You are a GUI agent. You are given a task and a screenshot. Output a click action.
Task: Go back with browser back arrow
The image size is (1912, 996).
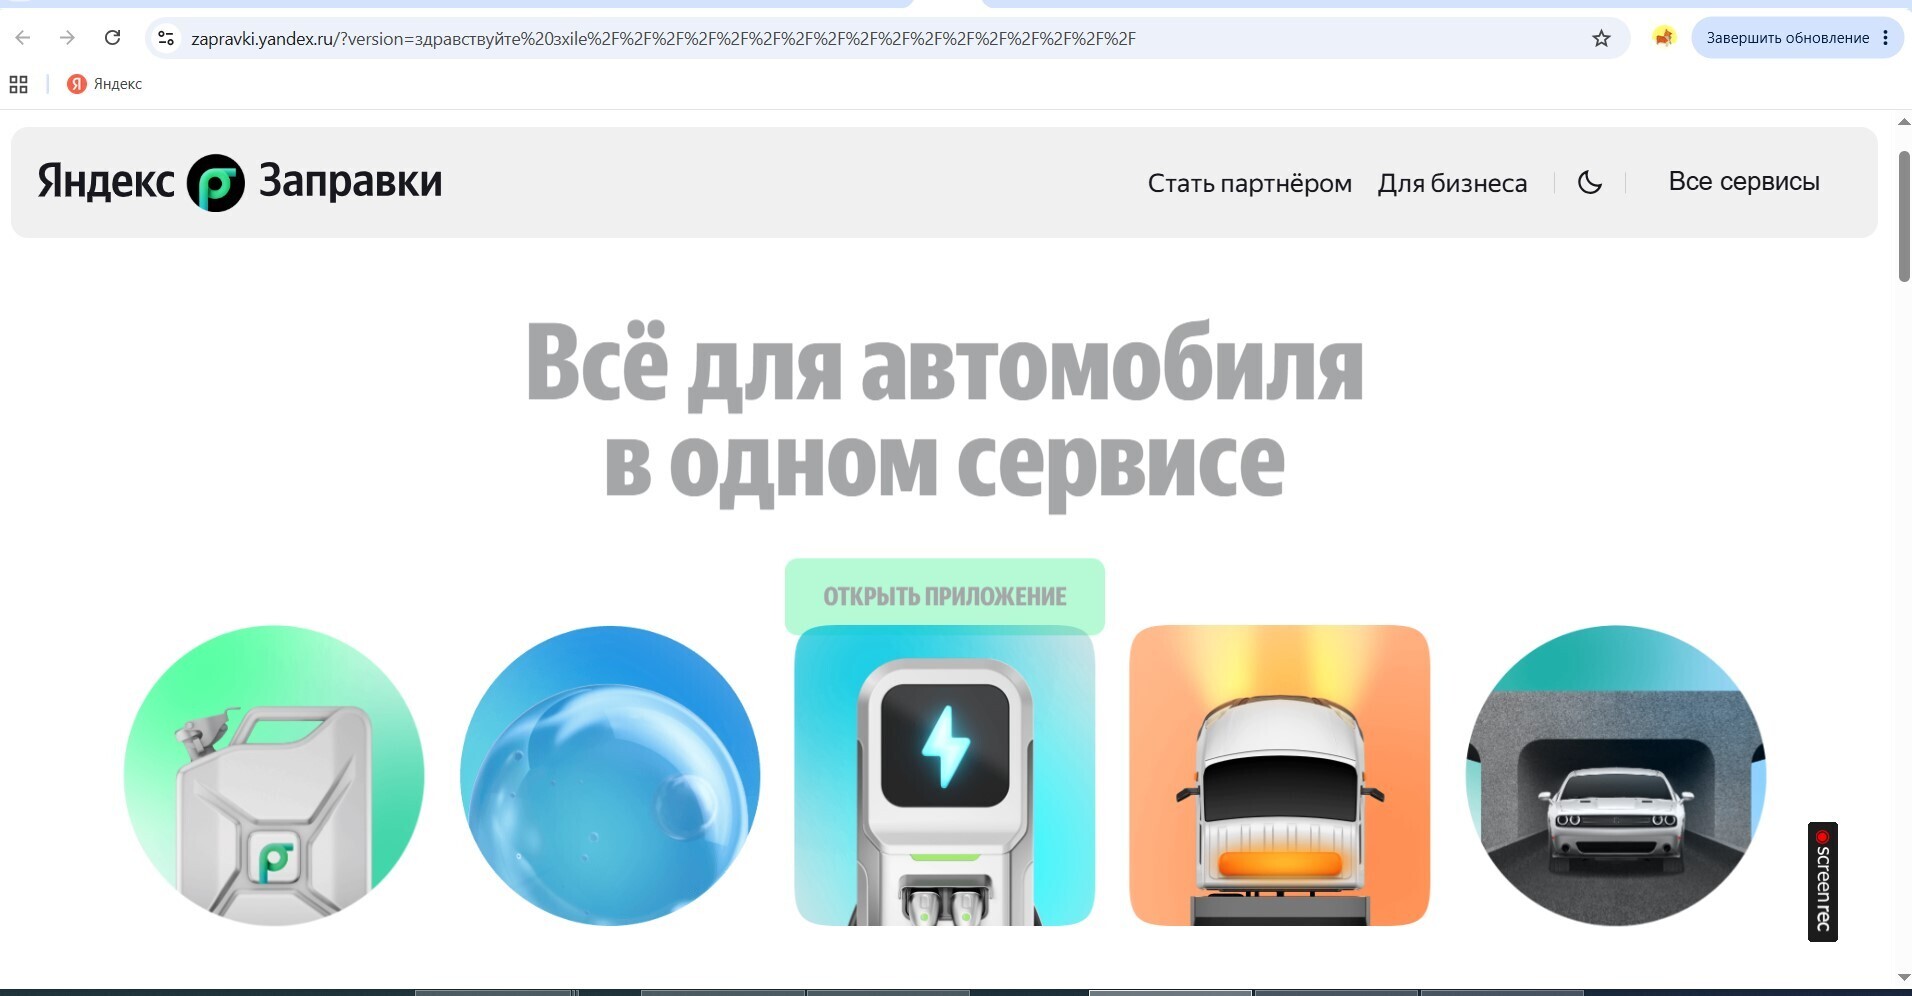click(x=23, y=38)
